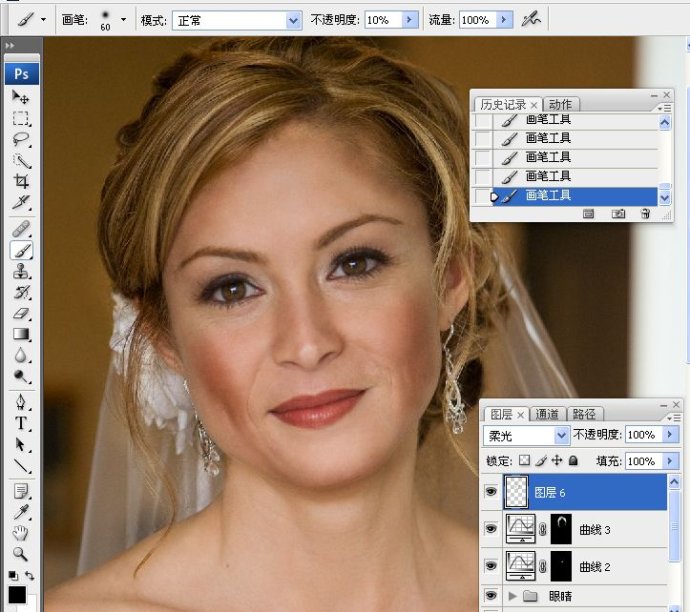
Task: Expand the 眼睛 layer group
Action: click(512, 596)
